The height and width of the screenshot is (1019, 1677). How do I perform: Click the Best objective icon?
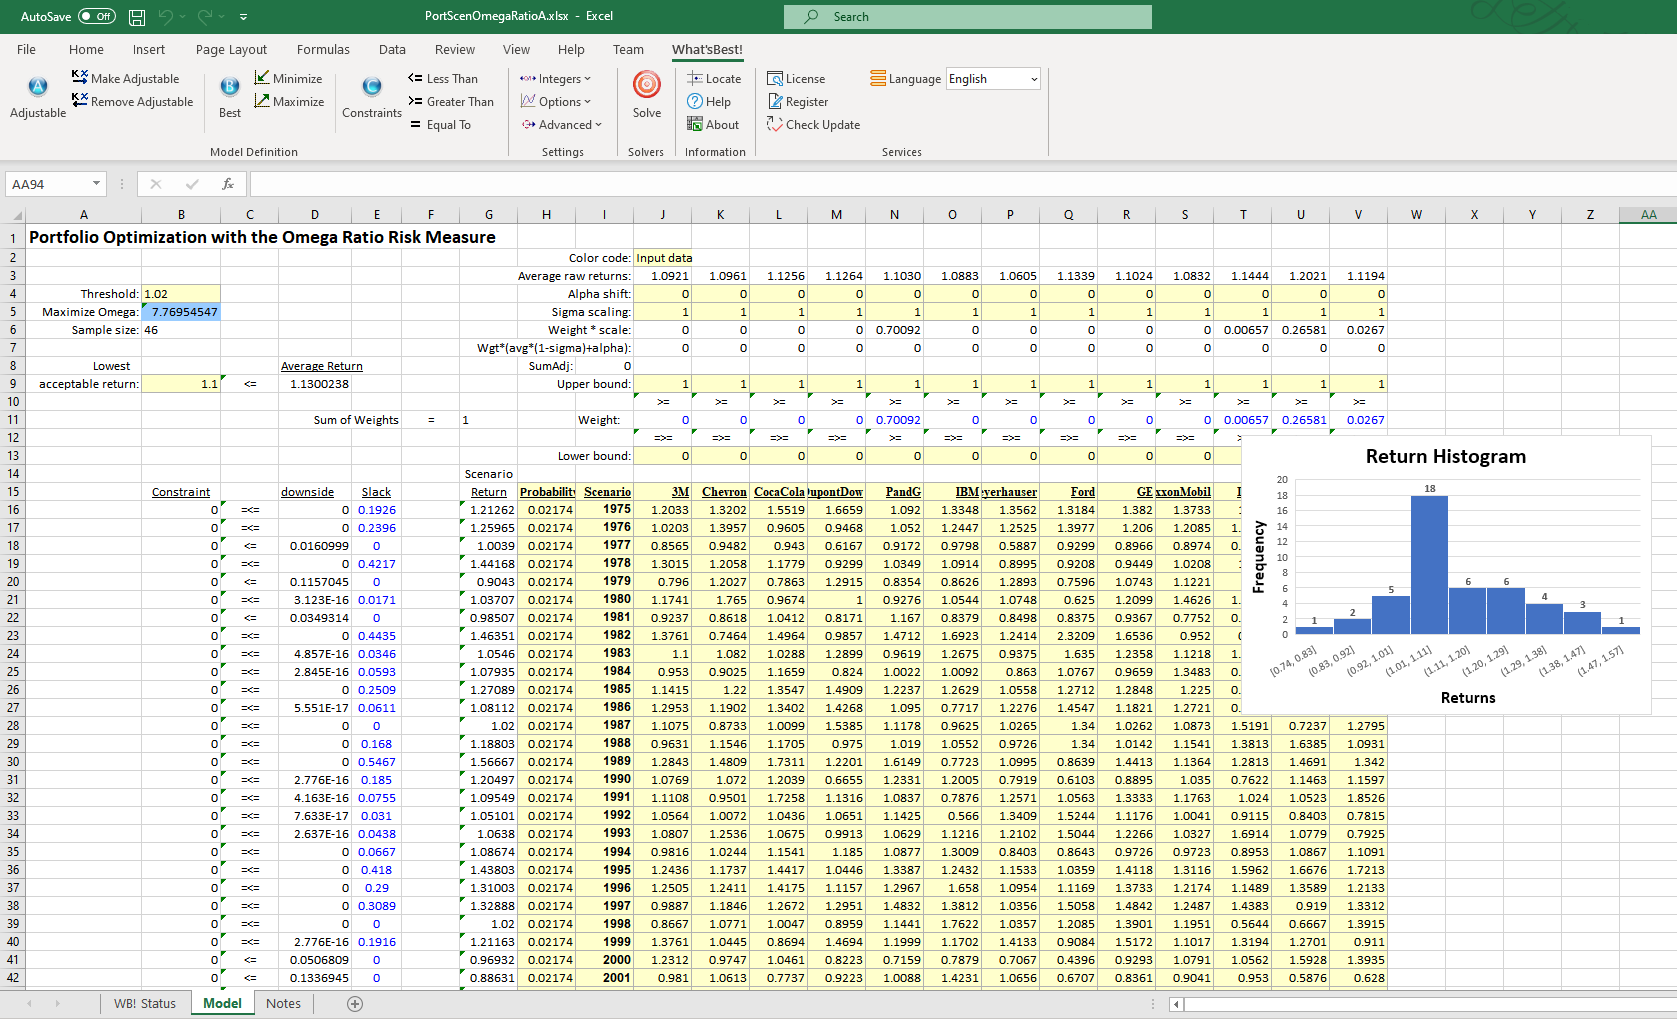click(229, 87)
